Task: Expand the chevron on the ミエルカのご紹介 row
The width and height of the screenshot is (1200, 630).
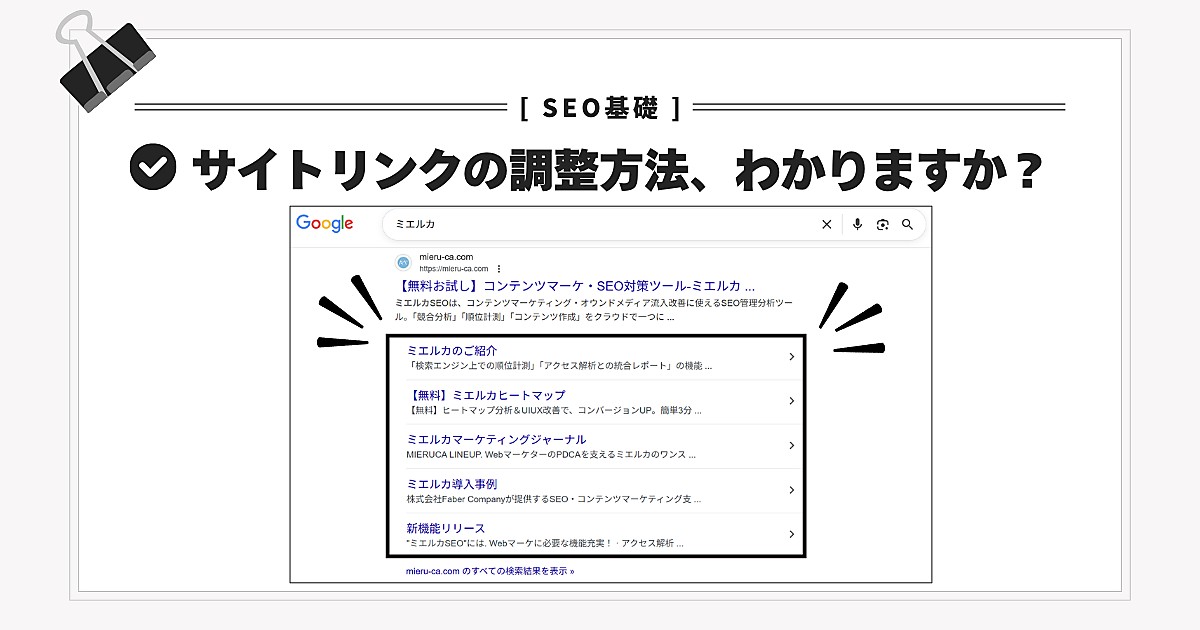Action: (791, 357)
